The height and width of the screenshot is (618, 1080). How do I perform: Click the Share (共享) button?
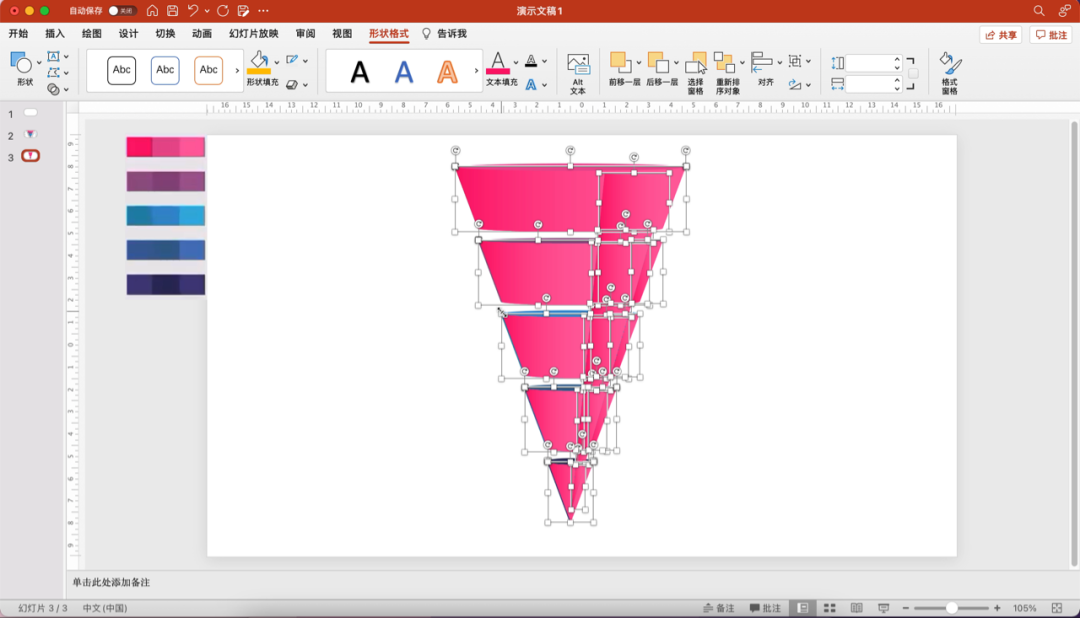coord(1001,34)
